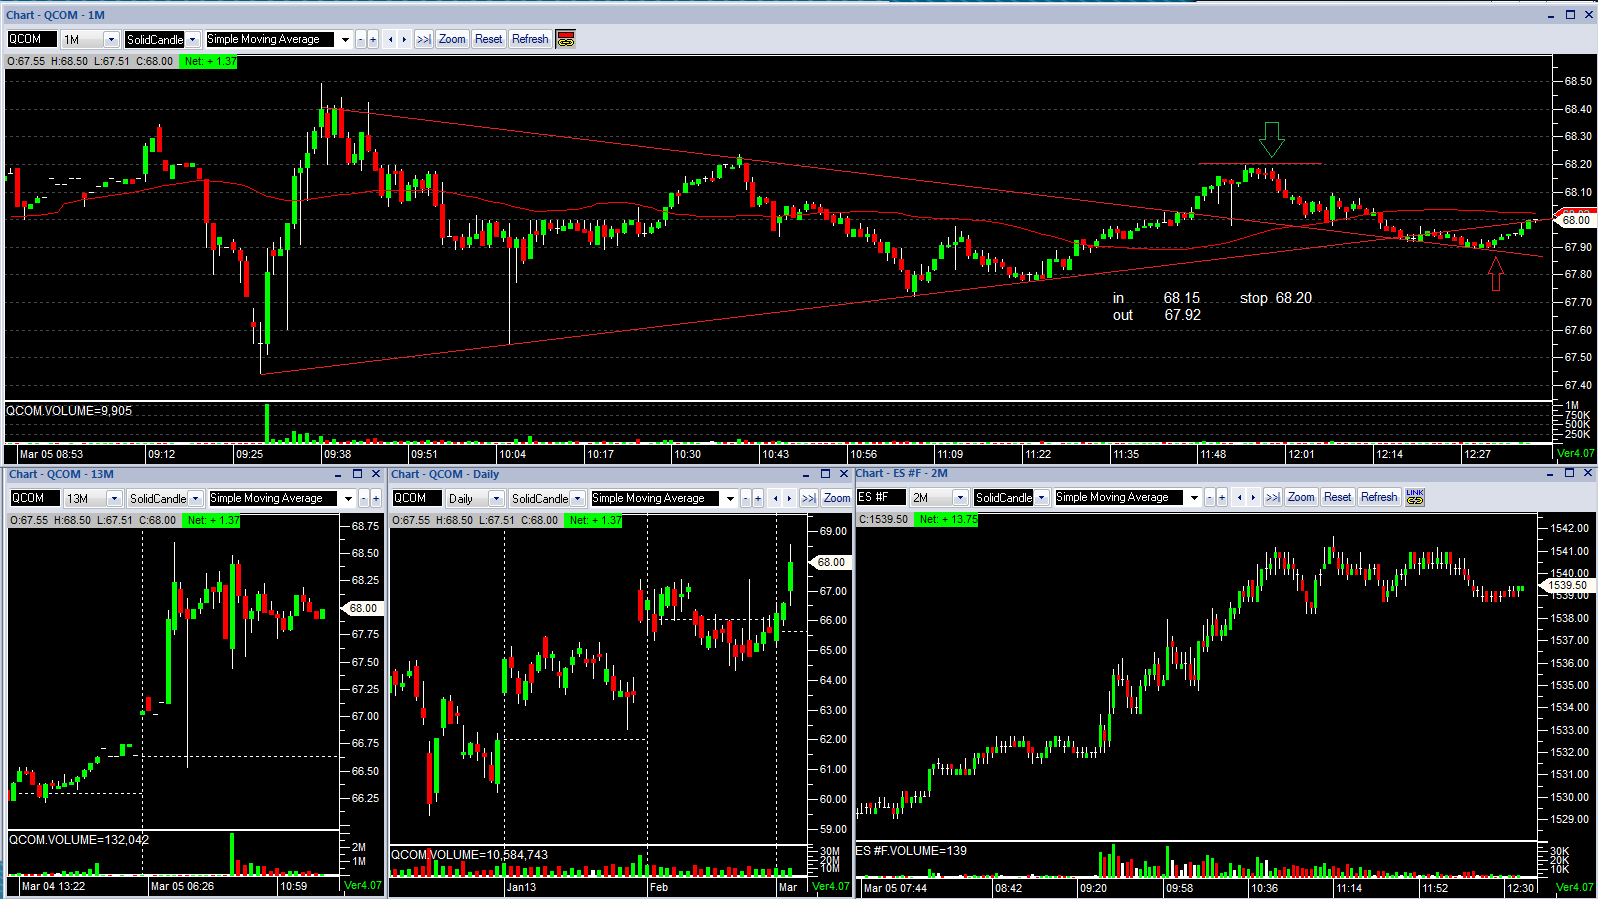Click the 'in 68.15' annotation text
Image resolution: width=1598 pixels, height=899 pixels.
pos(1156,298)
